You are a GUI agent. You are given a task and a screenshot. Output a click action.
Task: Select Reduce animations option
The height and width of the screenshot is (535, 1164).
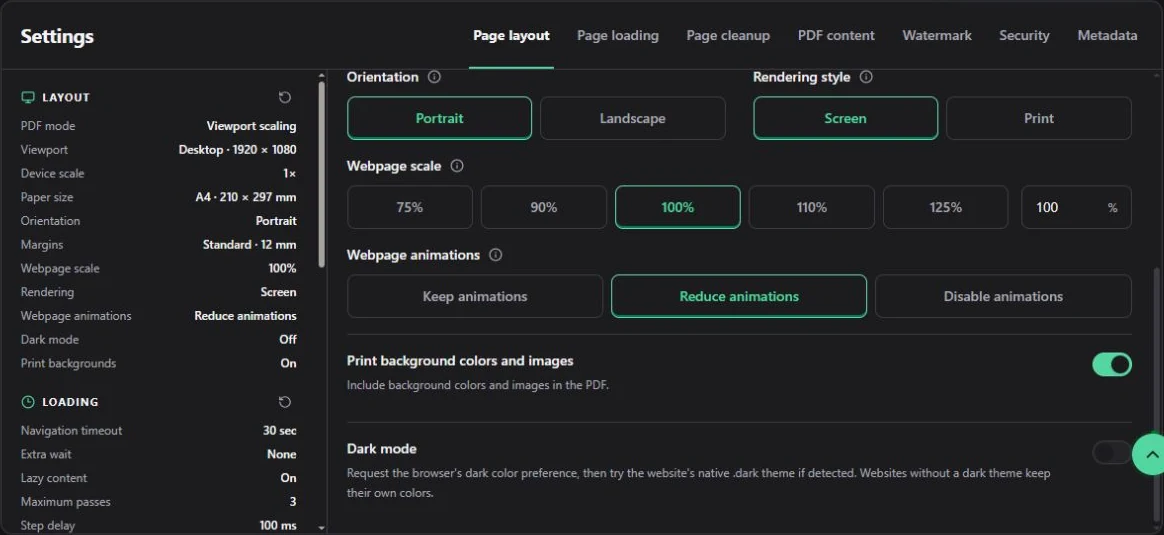click(x=739, y=296)
